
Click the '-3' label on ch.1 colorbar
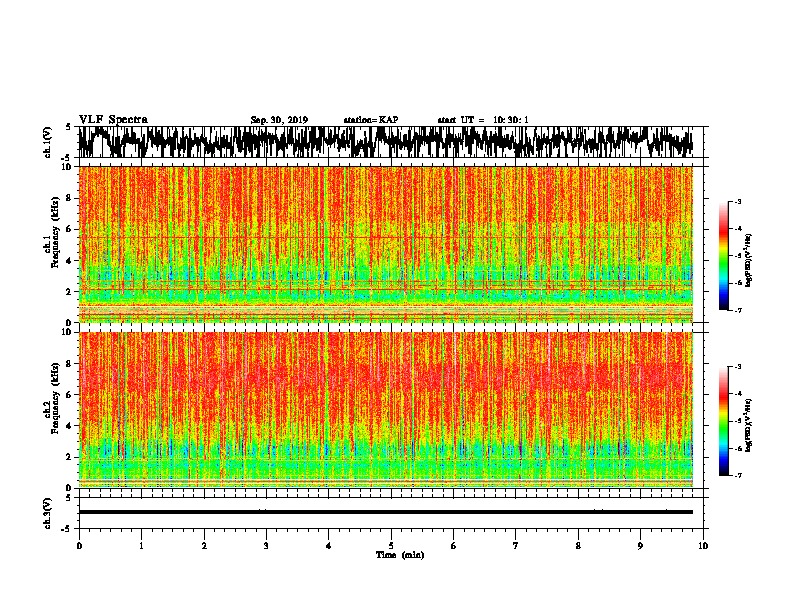pyautogui.click(x=738, y=201)
